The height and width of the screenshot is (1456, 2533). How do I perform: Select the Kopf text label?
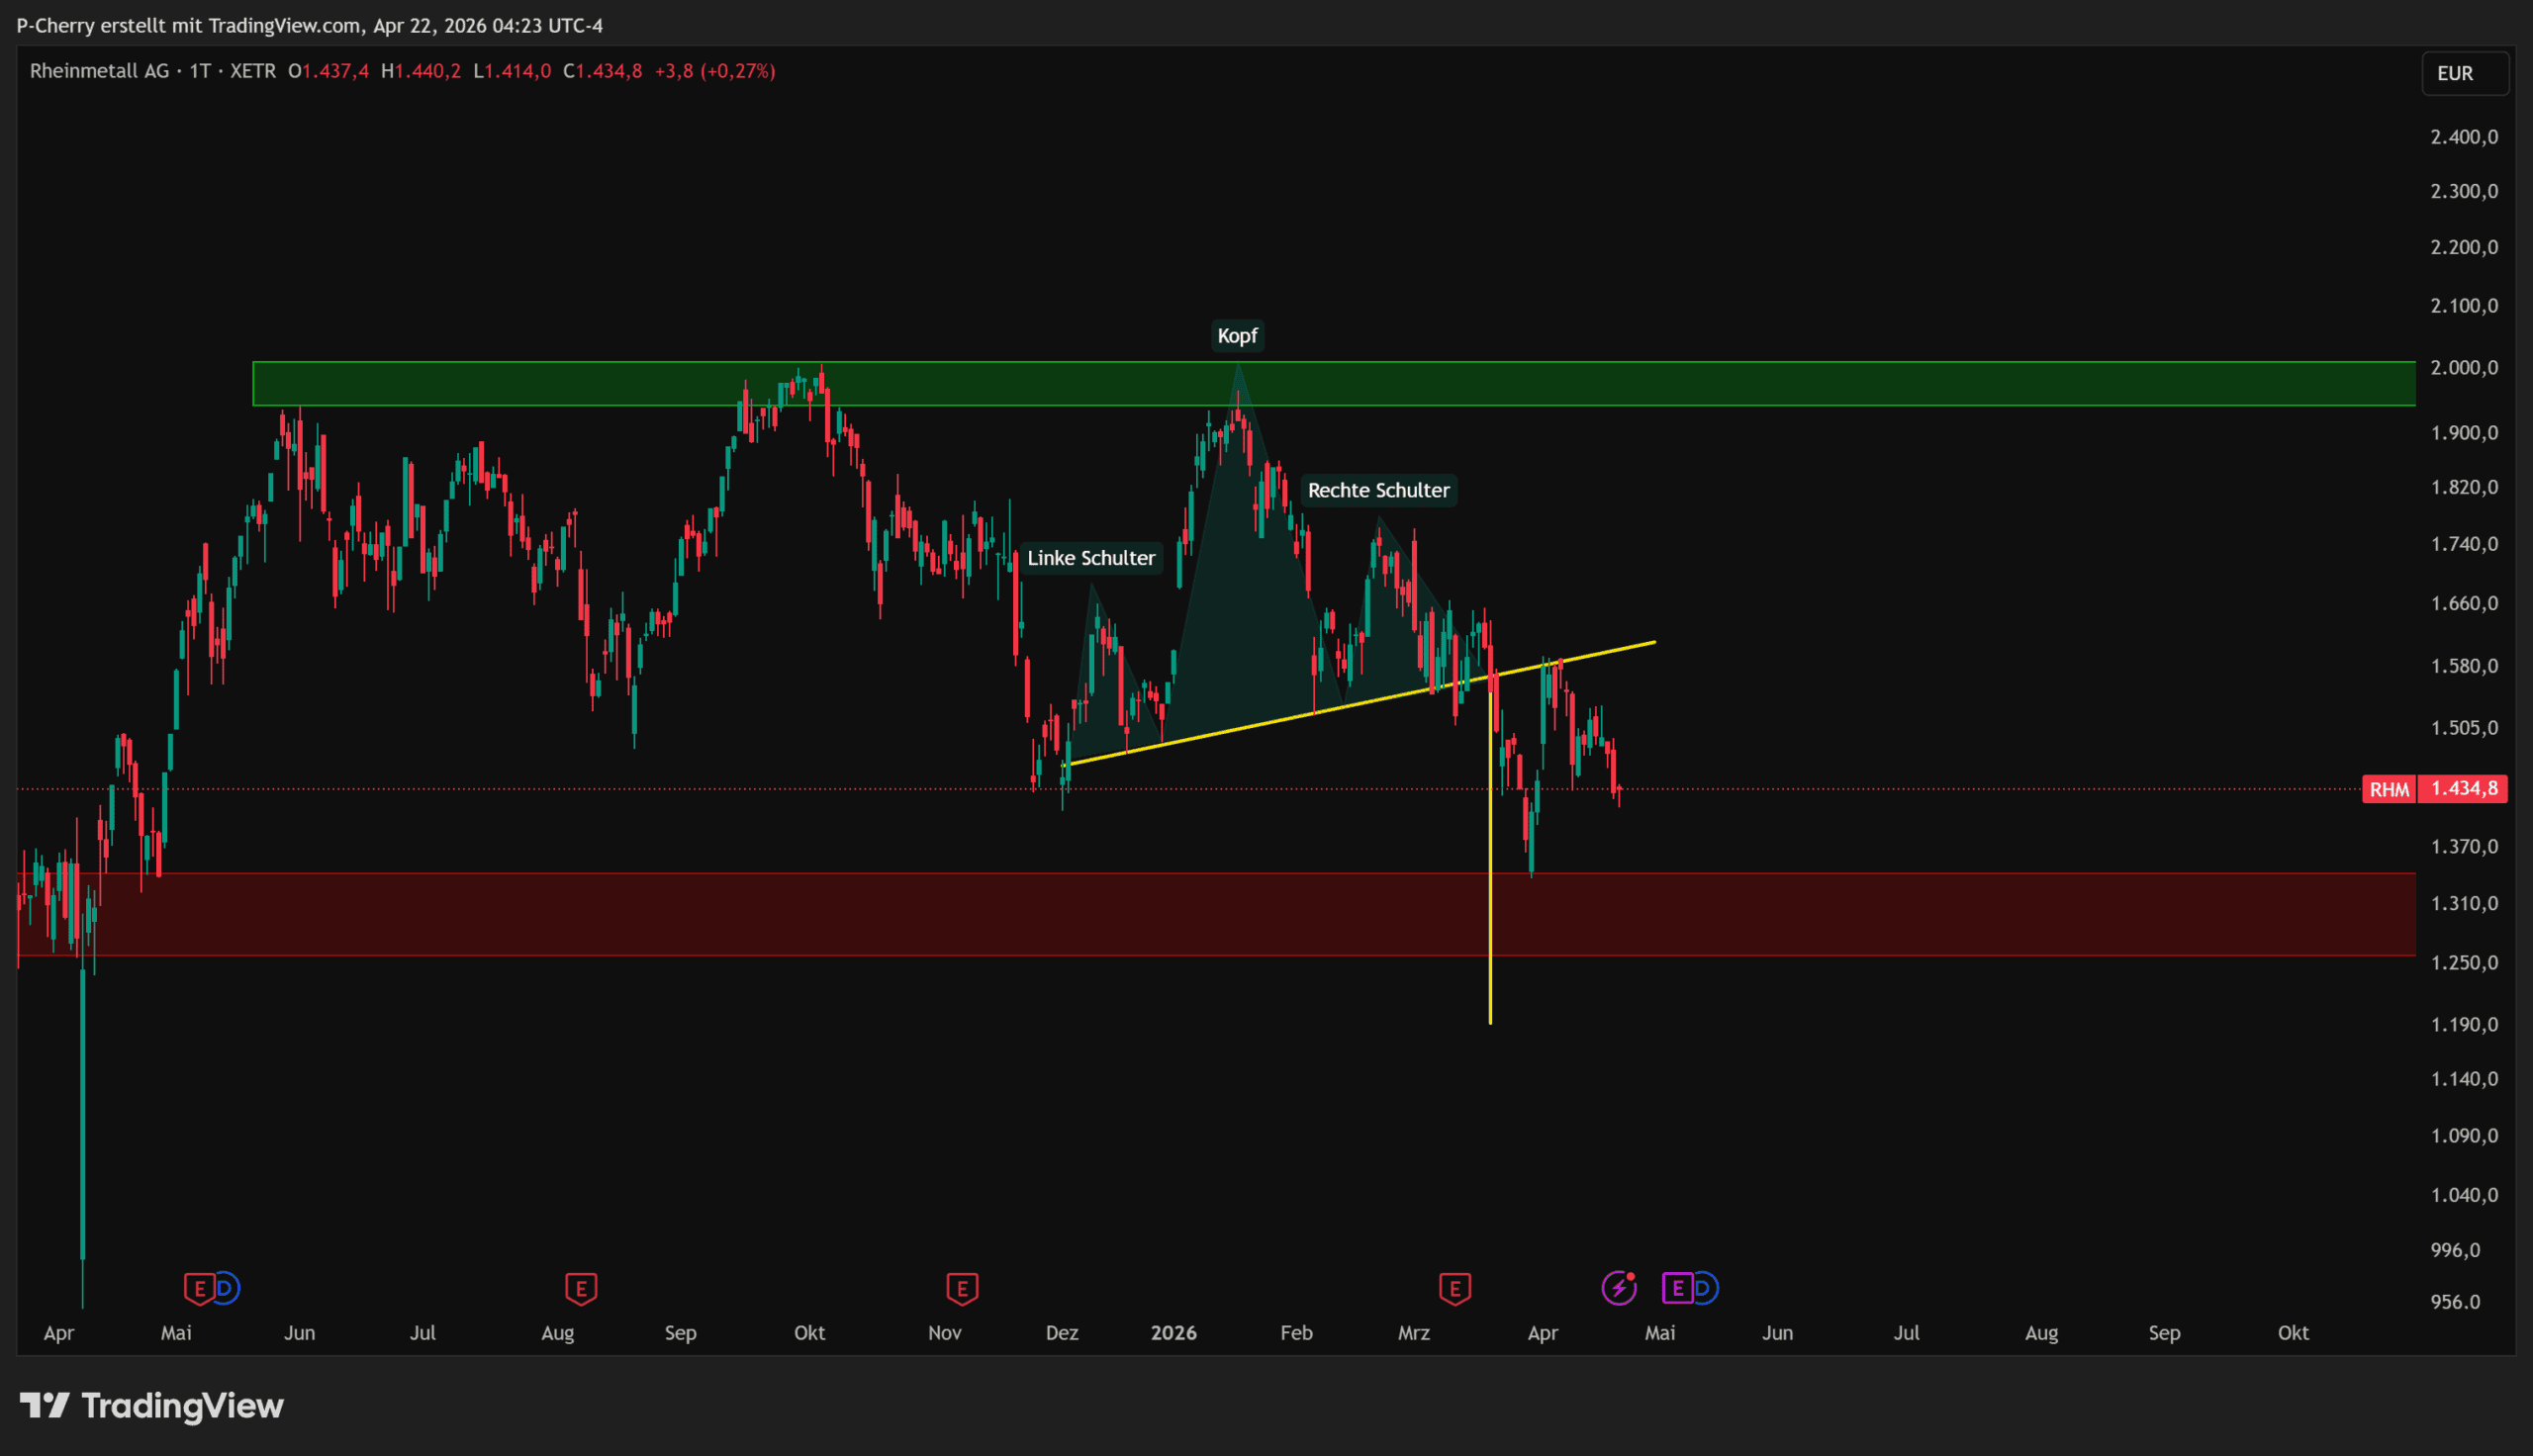[x=1237, y=336]
